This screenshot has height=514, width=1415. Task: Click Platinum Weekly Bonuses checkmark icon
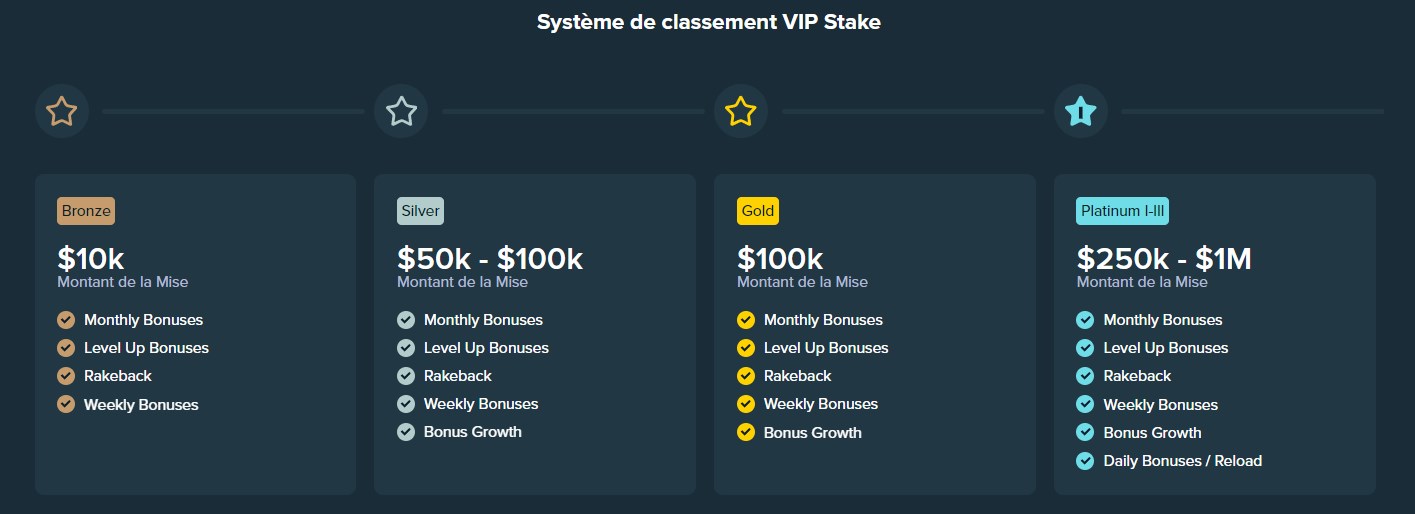pos(1085,405)
